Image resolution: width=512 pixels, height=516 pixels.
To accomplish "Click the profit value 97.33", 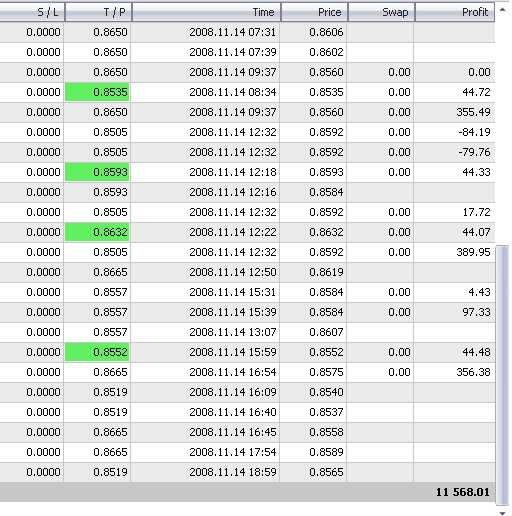I will [x=476, y=312].
